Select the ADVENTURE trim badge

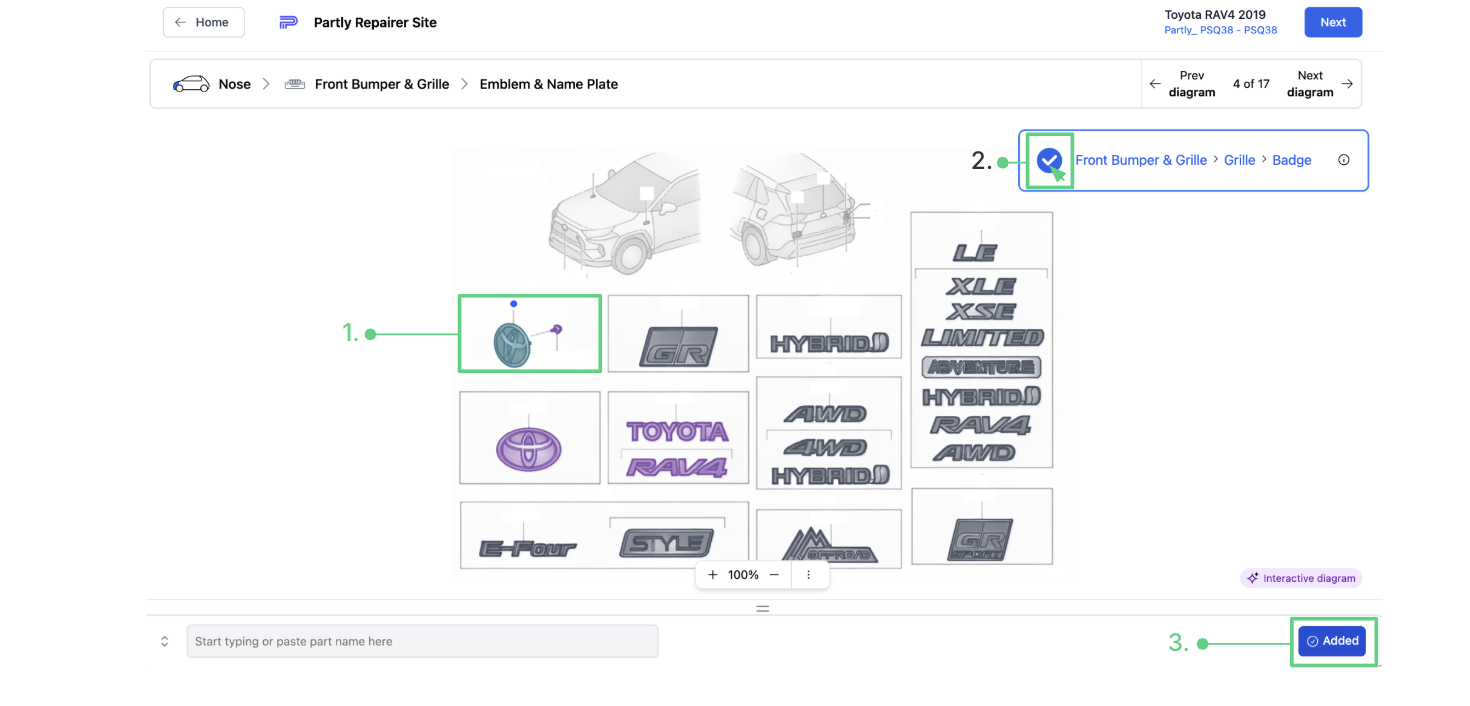tap(981, 367)
